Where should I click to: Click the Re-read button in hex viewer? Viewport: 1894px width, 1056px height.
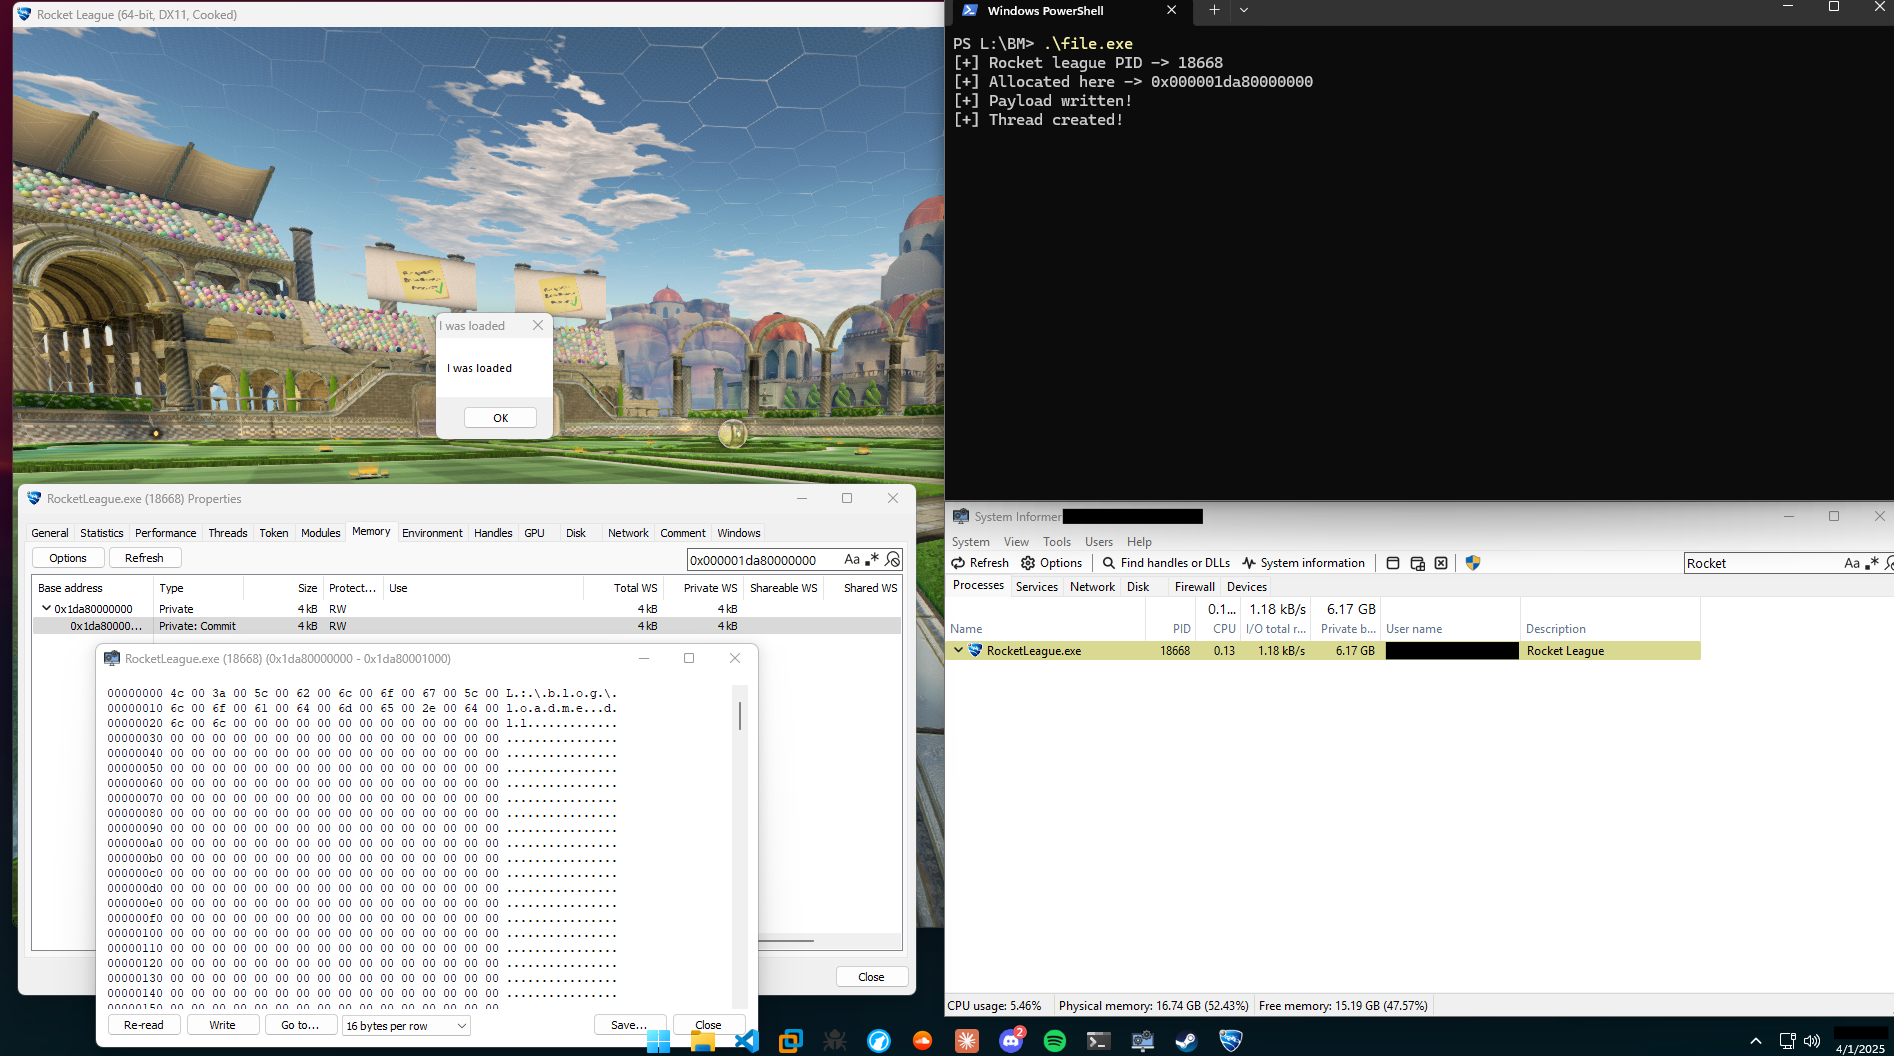point(144,1025)
